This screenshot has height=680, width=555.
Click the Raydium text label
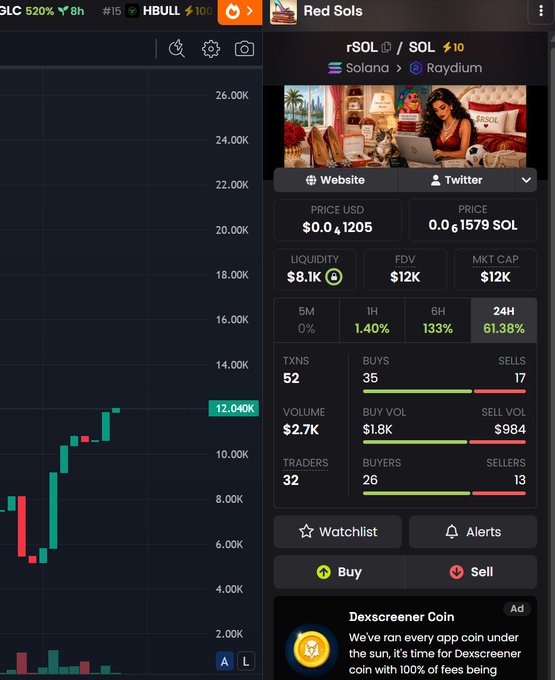tap(454, 68)
